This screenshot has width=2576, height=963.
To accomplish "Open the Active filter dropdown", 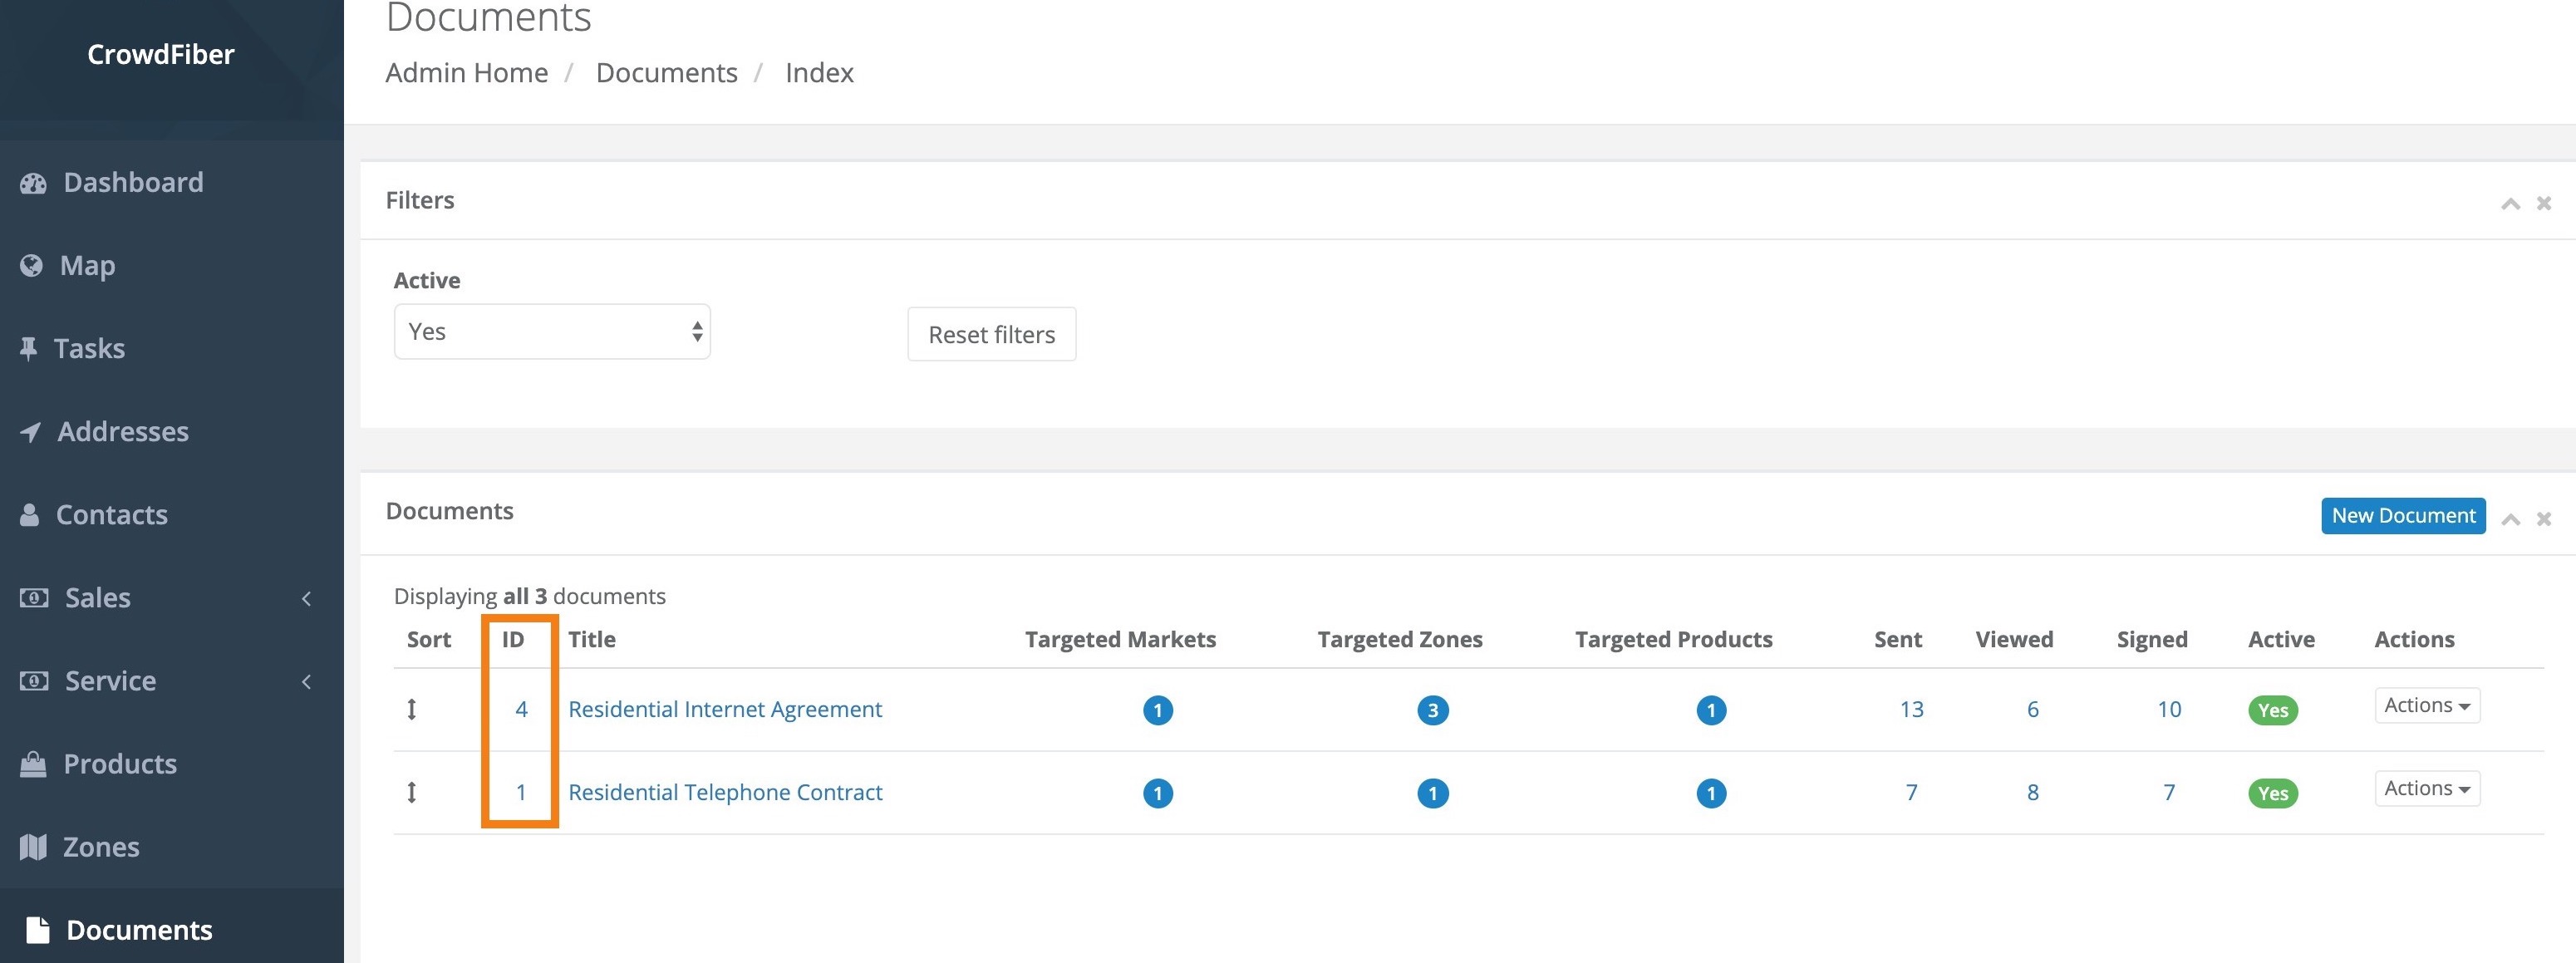I will pyautogui.click(x=551, y=332).
